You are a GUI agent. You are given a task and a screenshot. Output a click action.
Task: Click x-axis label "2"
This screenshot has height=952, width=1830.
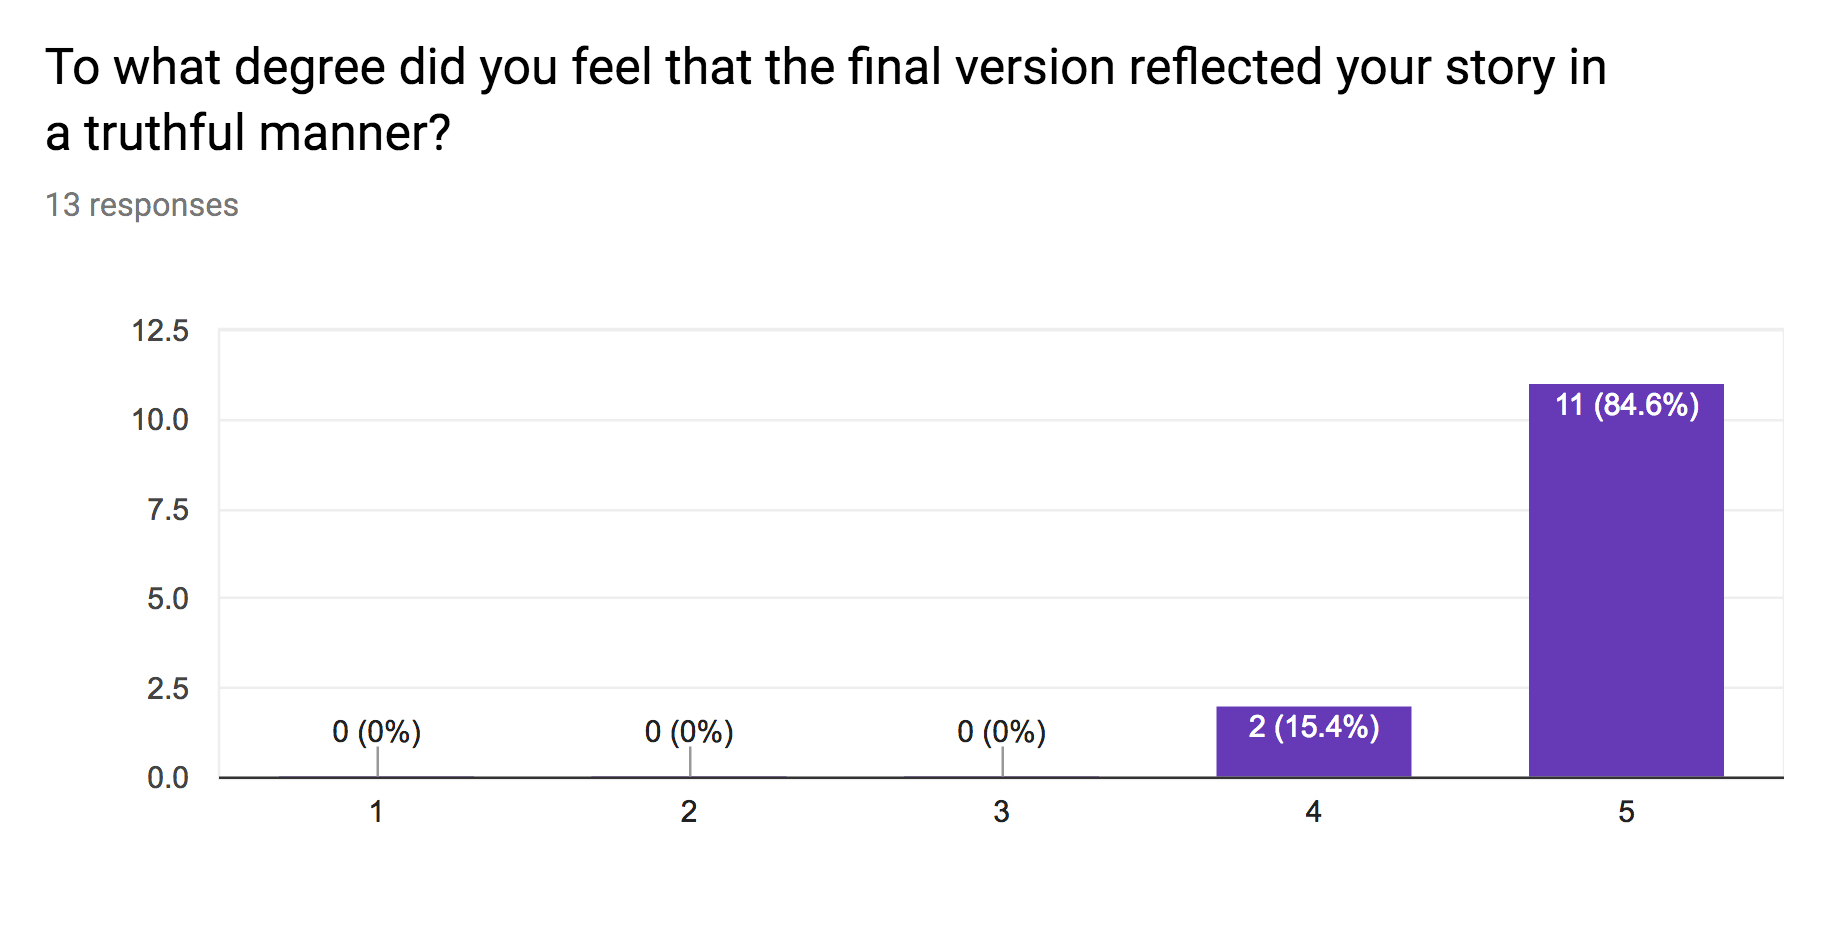pos(689,812)
